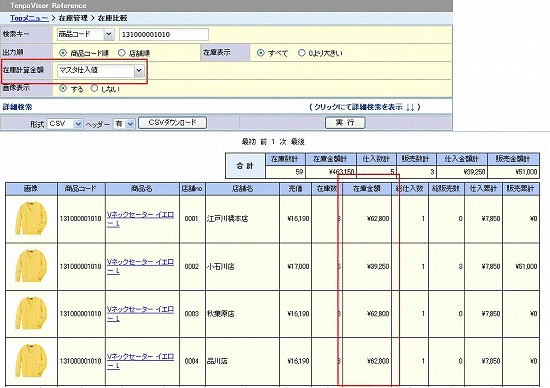Open product name link for 品川店 row
Screen dimensions: 550x388
coord(140,361)
